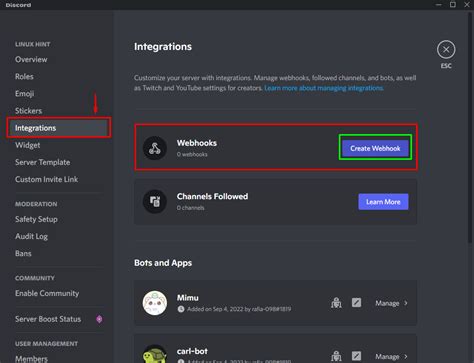This screenshot has width=474, height=363.
Task: Expand Manage chevron for carl-bot
Action: (406, 356)
